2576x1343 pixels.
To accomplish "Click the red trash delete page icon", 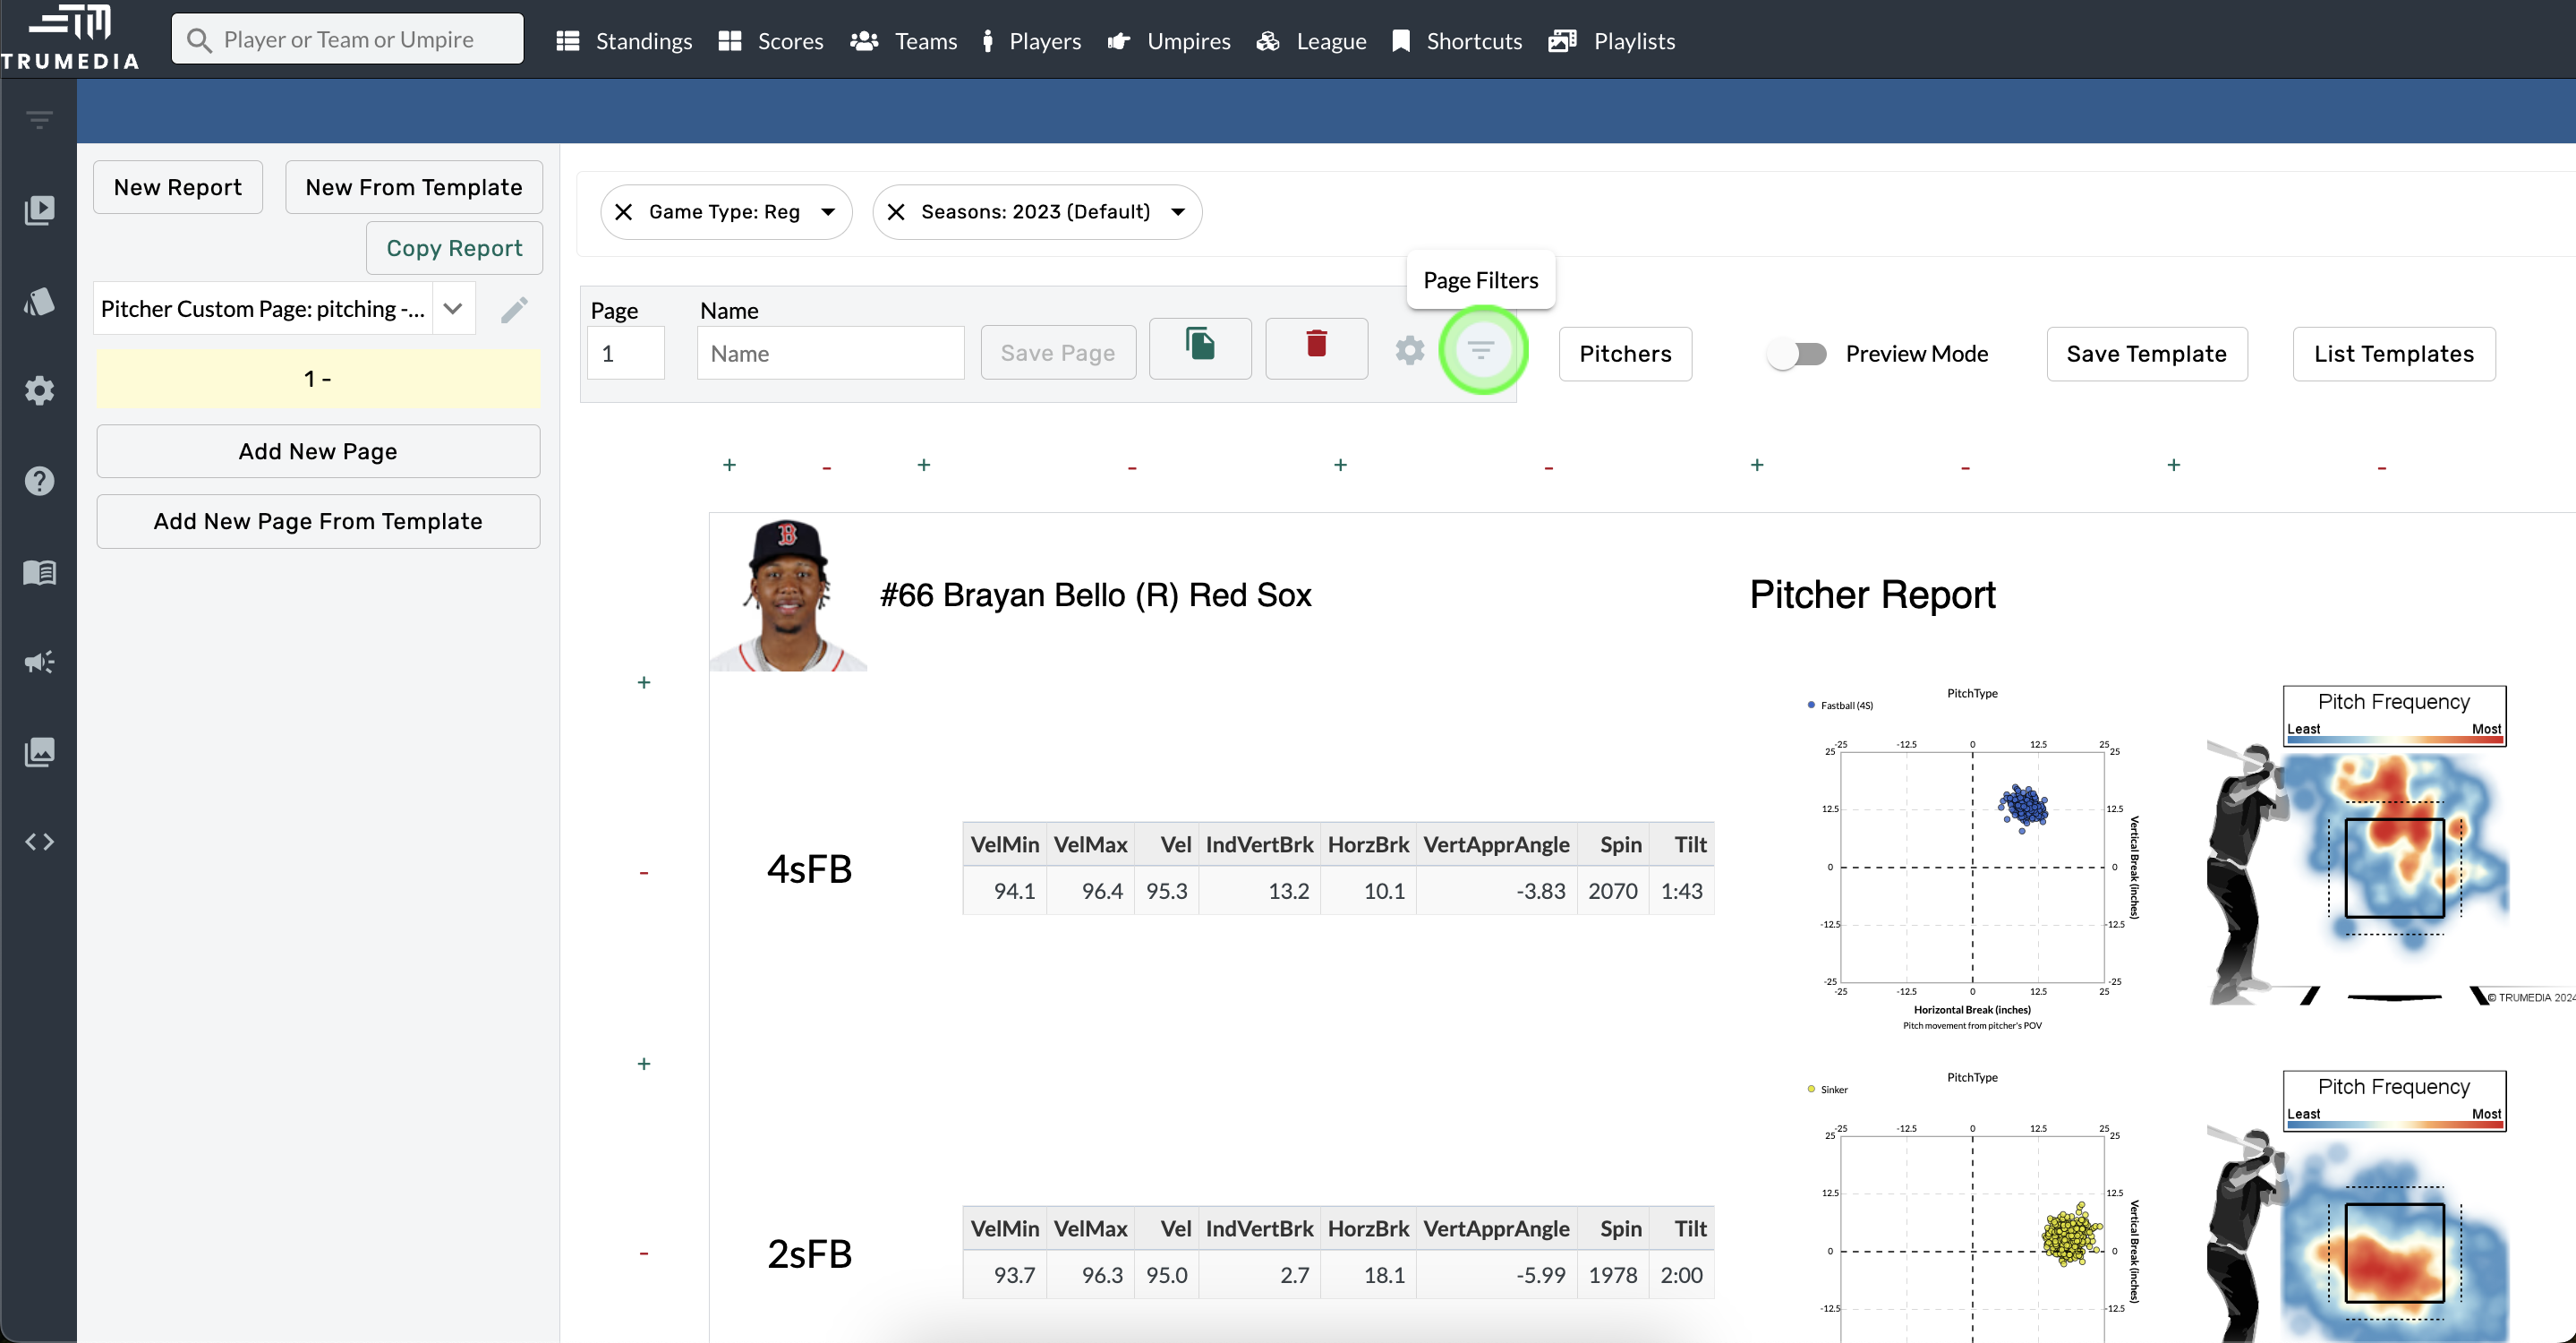I will click(1316, 346).
